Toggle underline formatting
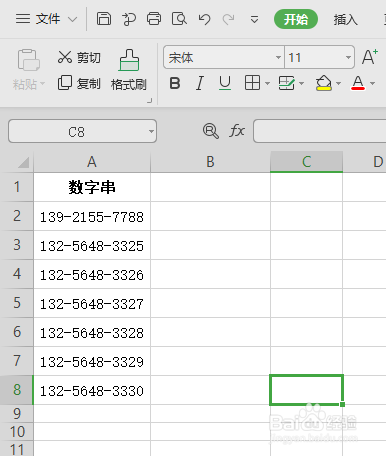The height and width of the screenshot is (456, 386). tap(225, 83)
